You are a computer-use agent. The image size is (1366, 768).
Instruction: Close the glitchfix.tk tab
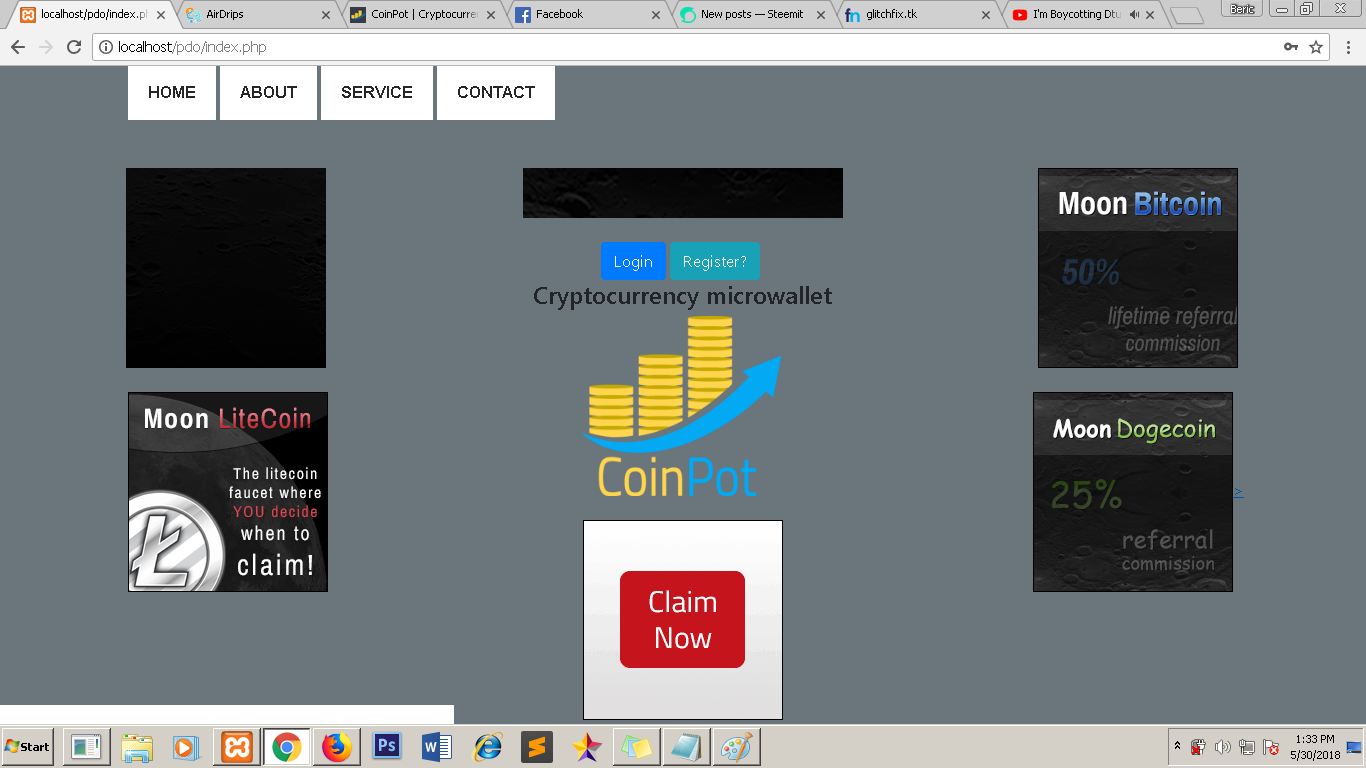coord(986,15)
